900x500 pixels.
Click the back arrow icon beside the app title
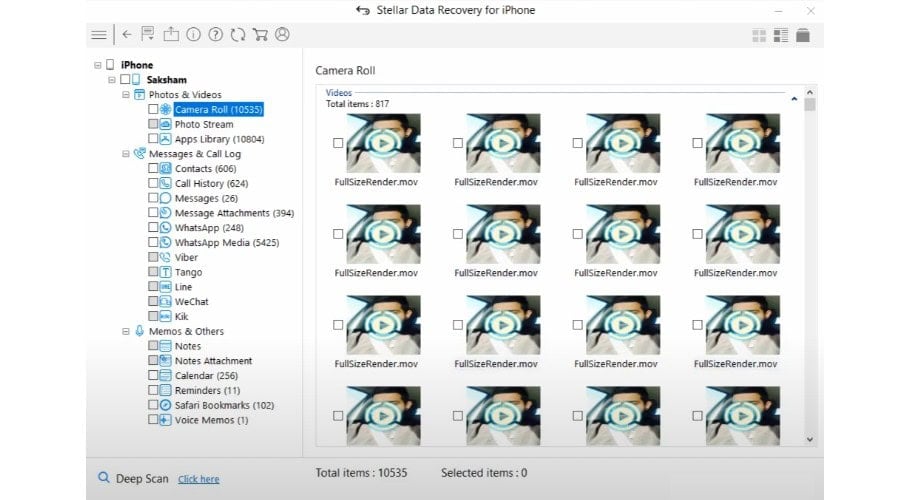click(x=363, y=10)
